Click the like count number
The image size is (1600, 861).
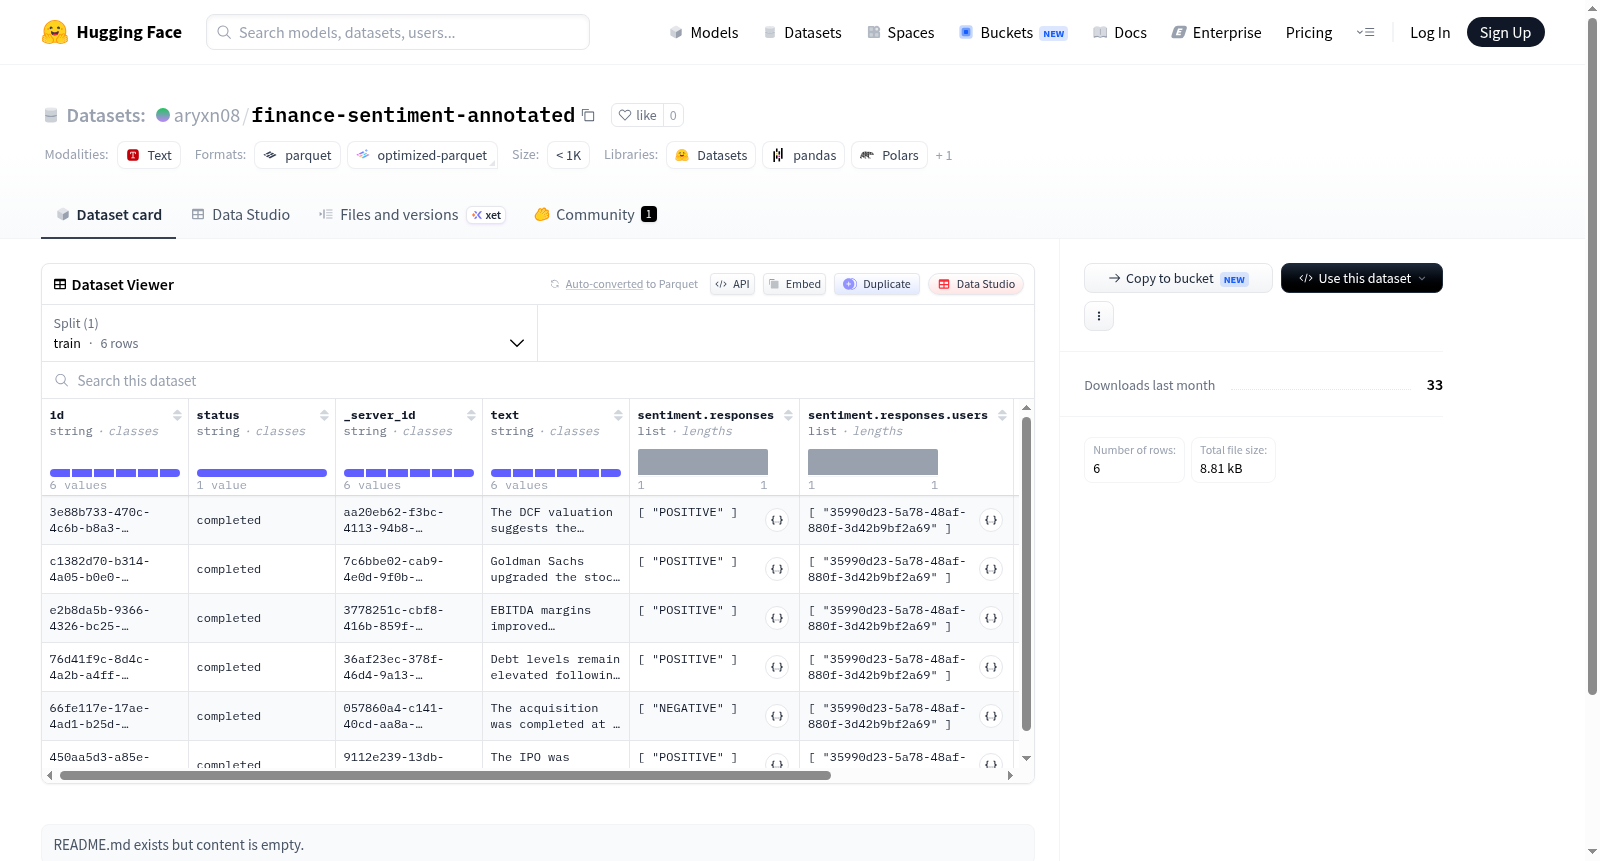[x=673, y=115]
